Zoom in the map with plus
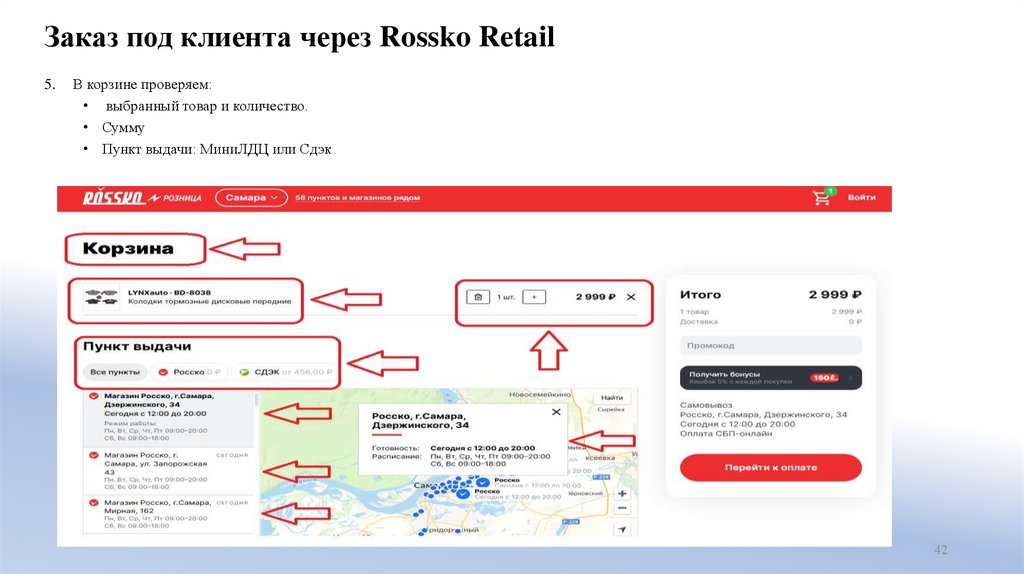This screenshot has height=574, width=1024. (x=622, y=494)
